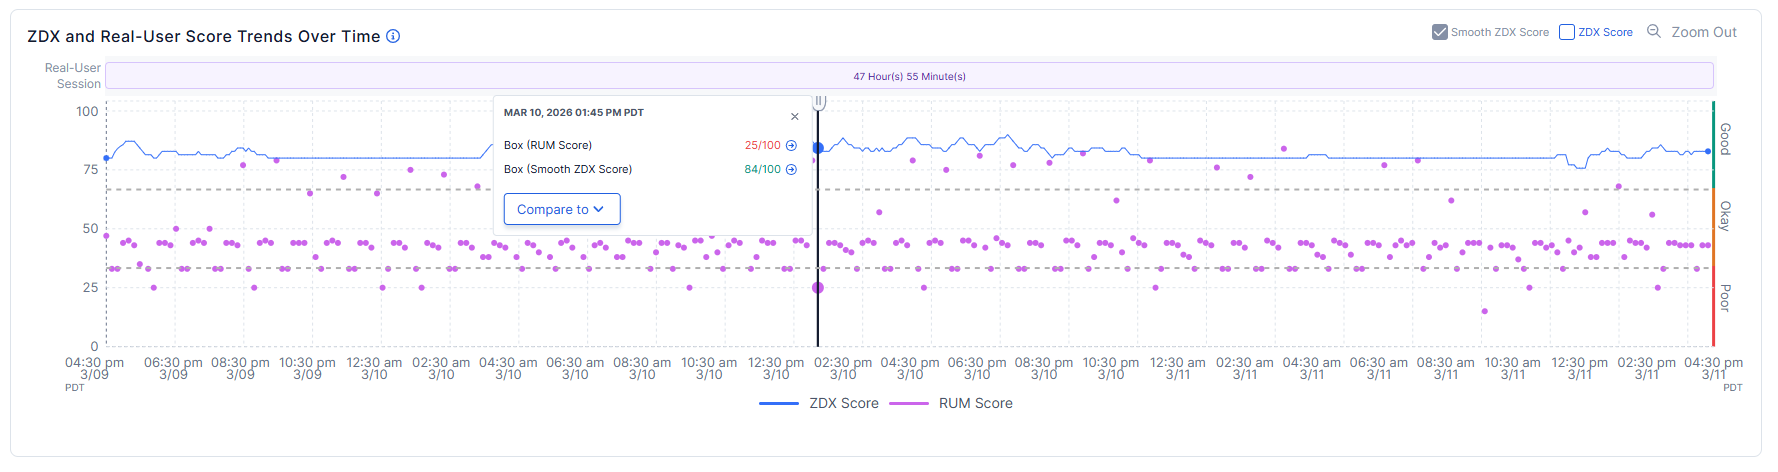Click the Poor range label

pyautogui.click(x=1725, y=298)
